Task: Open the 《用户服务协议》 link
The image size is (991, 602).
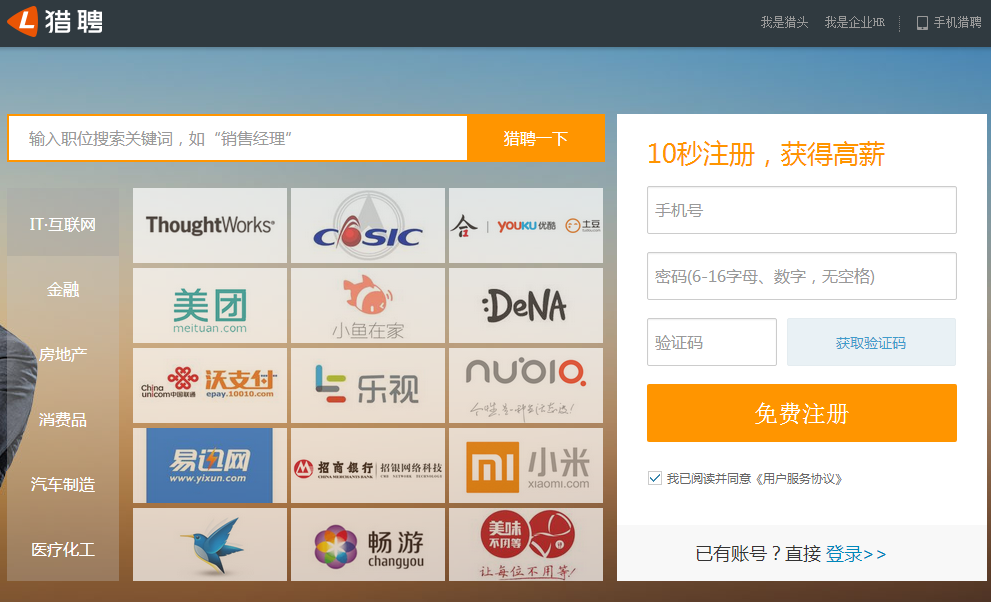Action: pos(798,479)
